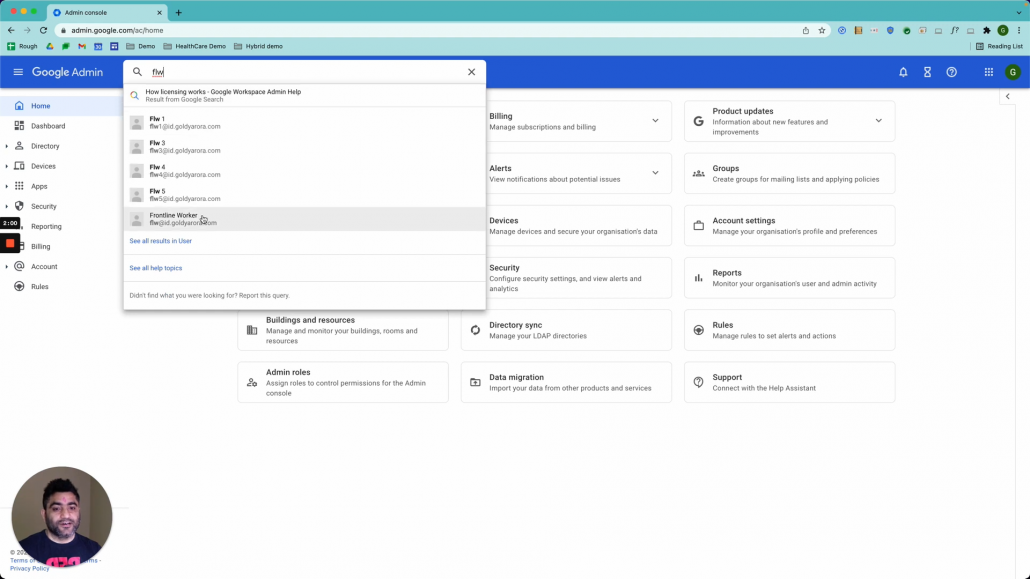1030x579 pixels.
Task: Select user Flw 3 from results
Action: (x=305, y=147)
